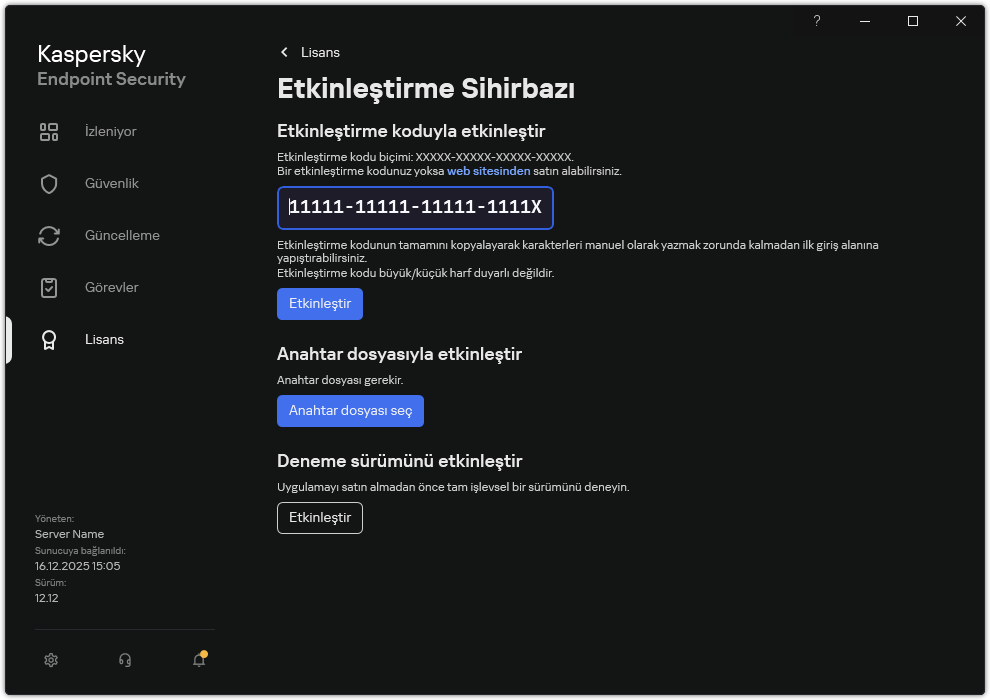Image resolution: width=990 pixels, height=700 pixels.
Task: Click Anahtar dosyası seç button
Action: pyautogui.click(x=350, y=411)
